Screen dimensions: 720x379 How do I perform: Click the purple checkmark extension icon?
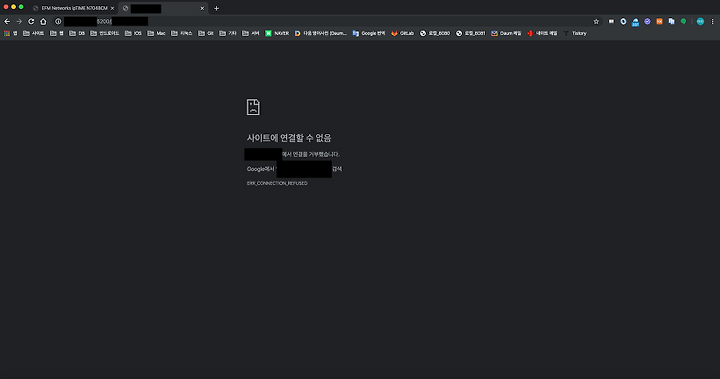(x=647, y=21)
